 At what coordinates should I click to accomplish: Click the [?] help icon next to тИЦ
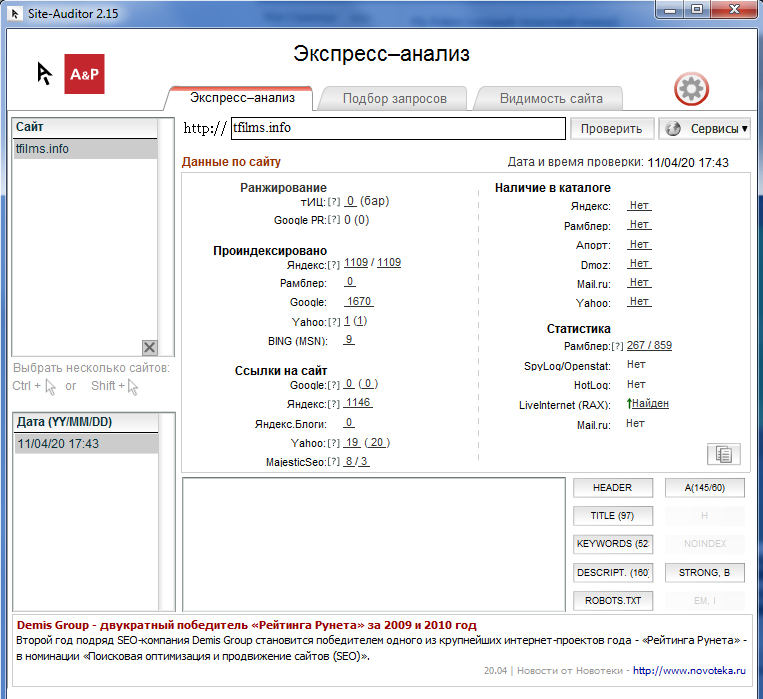[334, 202]
